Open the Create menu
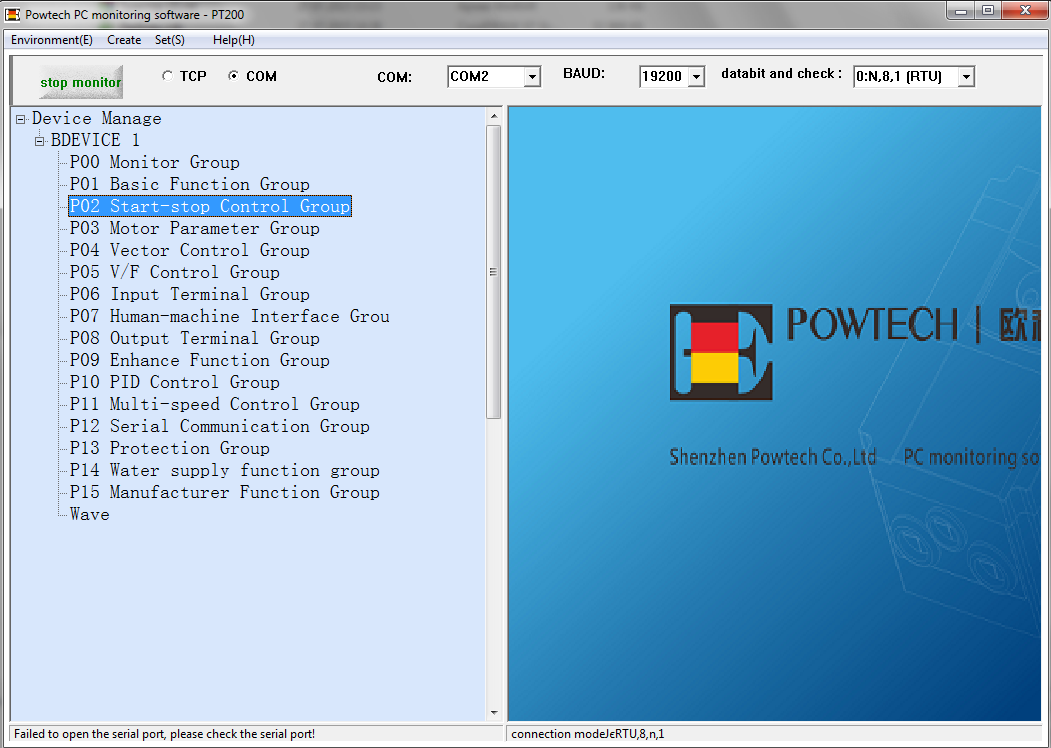Image resolution: width=1051 pixels, height=748 pixels. pos(124,40)
